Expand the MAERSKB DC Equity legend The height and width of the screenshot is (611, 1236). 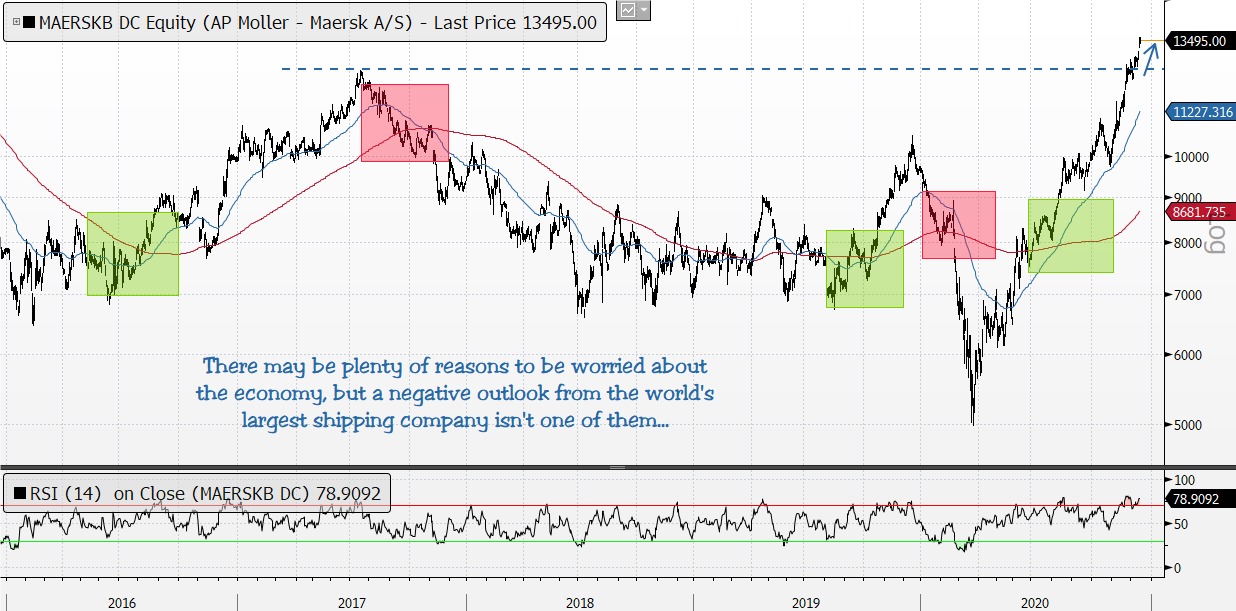[x=14, y=24]
